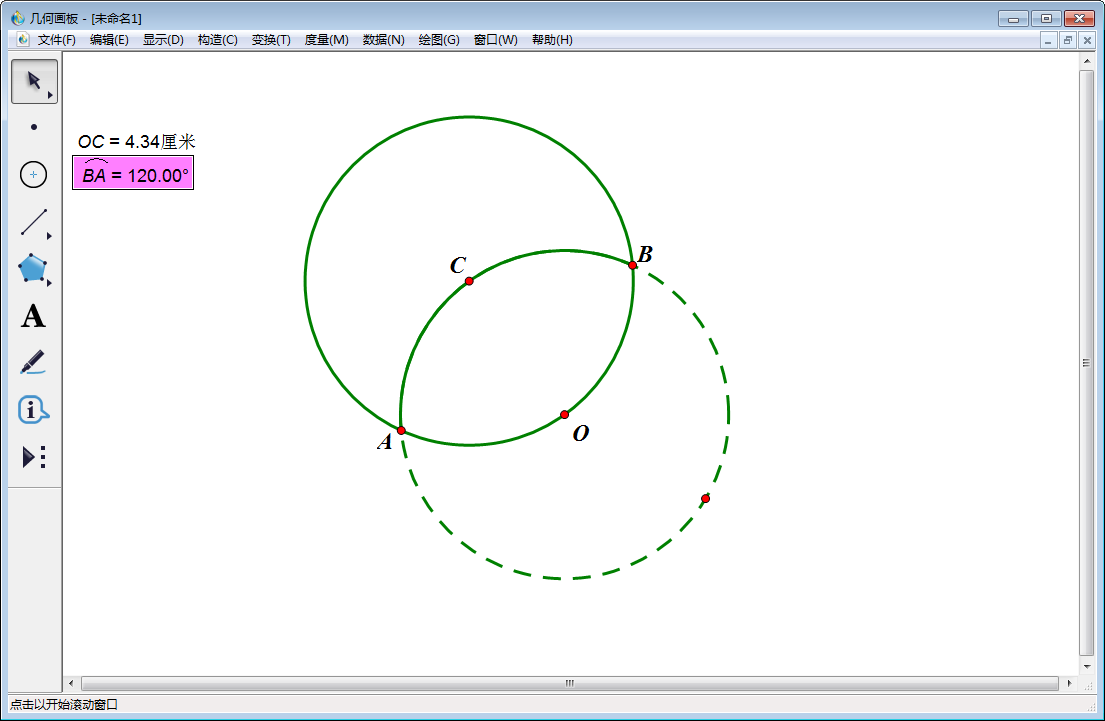Select red point O
Screen dimensions: 1105x721
coord(564,414)
